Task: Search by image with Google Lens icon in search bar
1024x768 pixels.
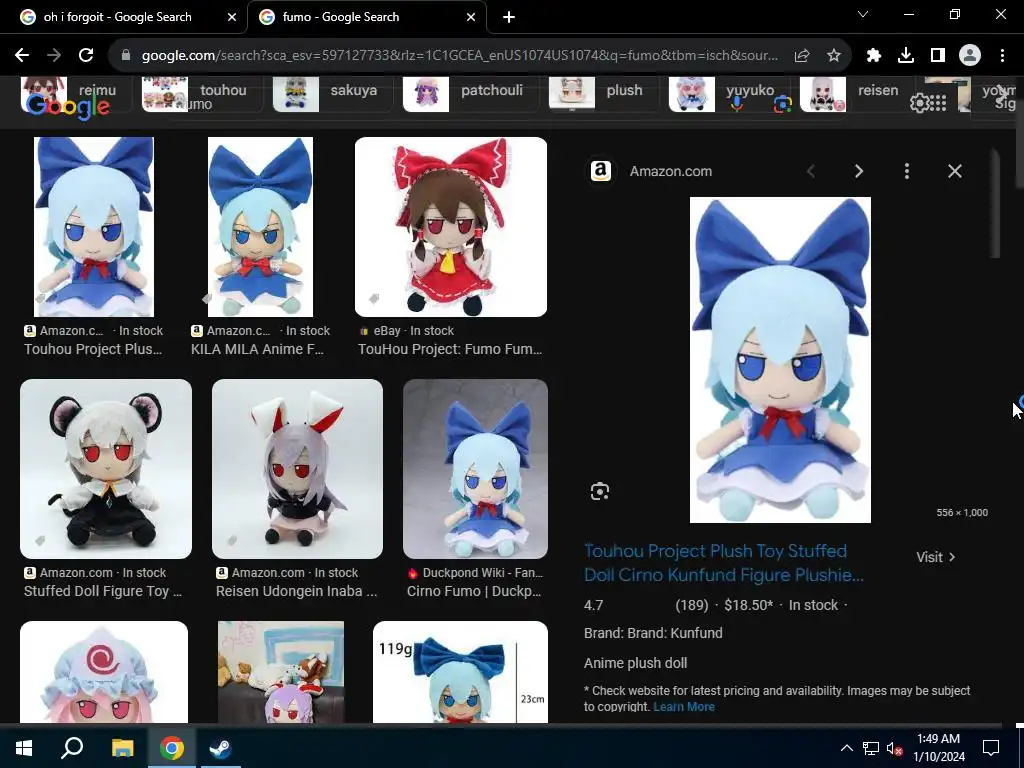Action: [x=782, y=104]
